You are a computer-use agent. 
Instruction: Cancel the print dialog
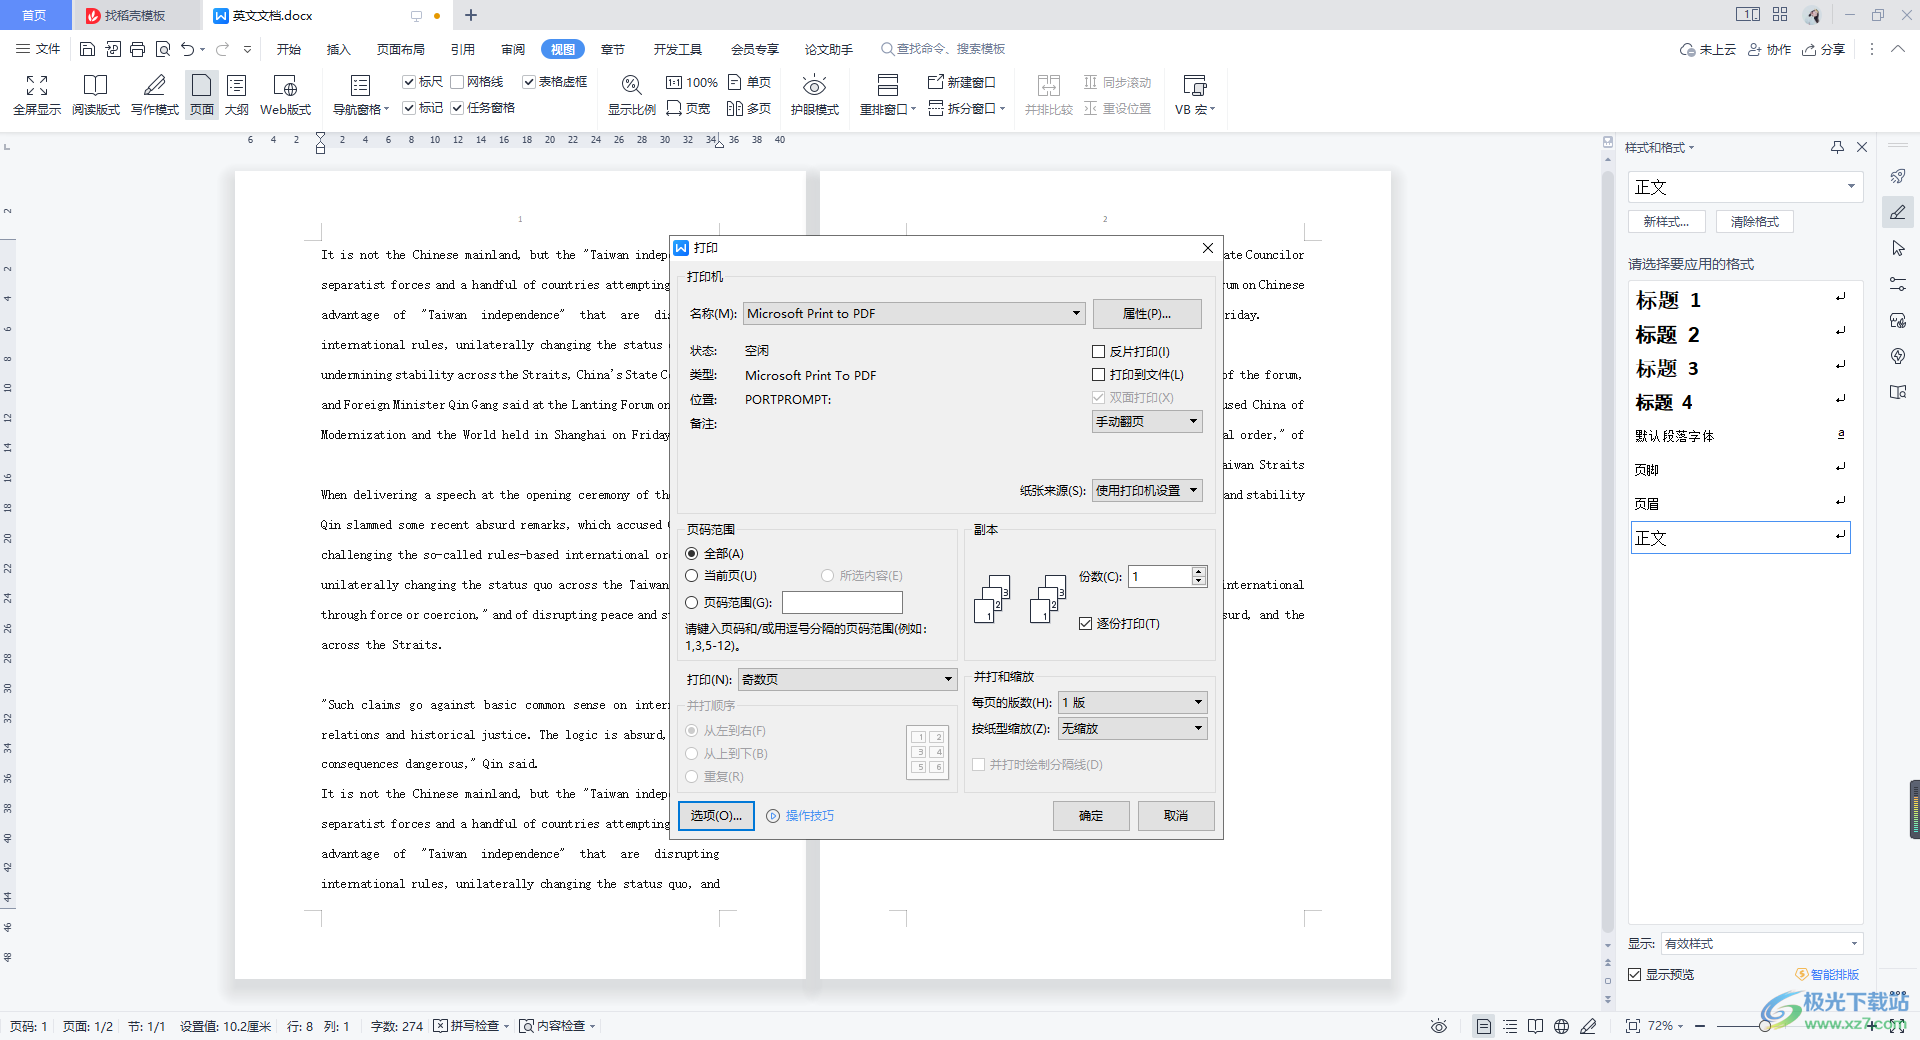click(1176, 816)
